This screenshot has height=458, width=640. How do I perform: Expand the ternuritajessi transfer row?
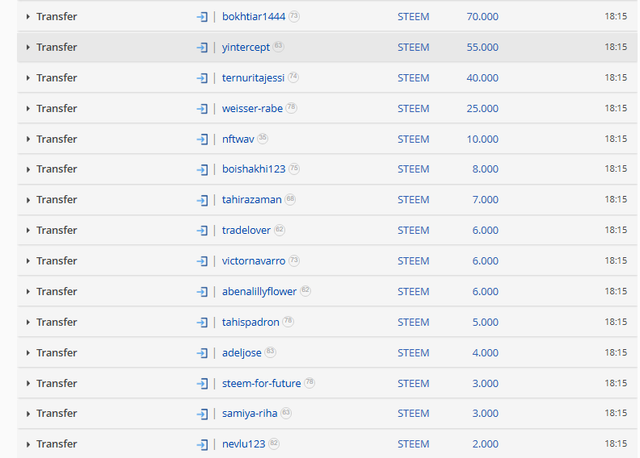coord(28,78)
